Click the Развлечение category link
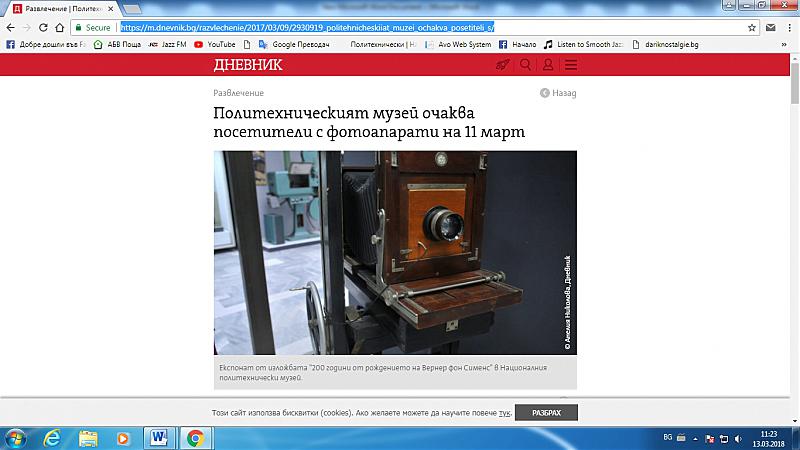800x450 pixels. pos(239,93)
